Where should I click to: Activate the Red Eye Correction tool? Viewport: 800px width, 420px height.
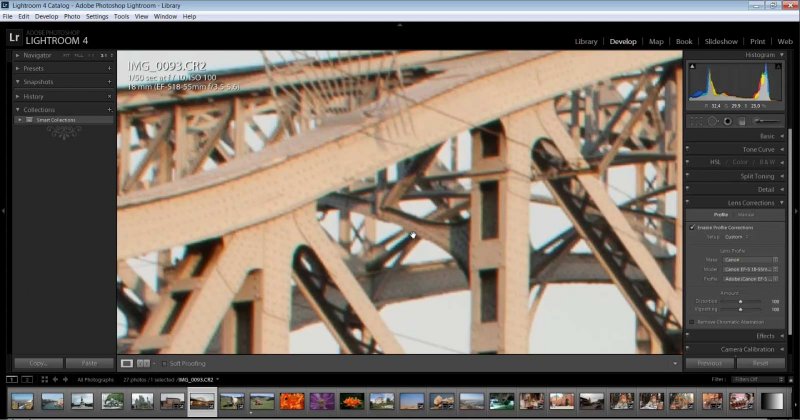727,121
